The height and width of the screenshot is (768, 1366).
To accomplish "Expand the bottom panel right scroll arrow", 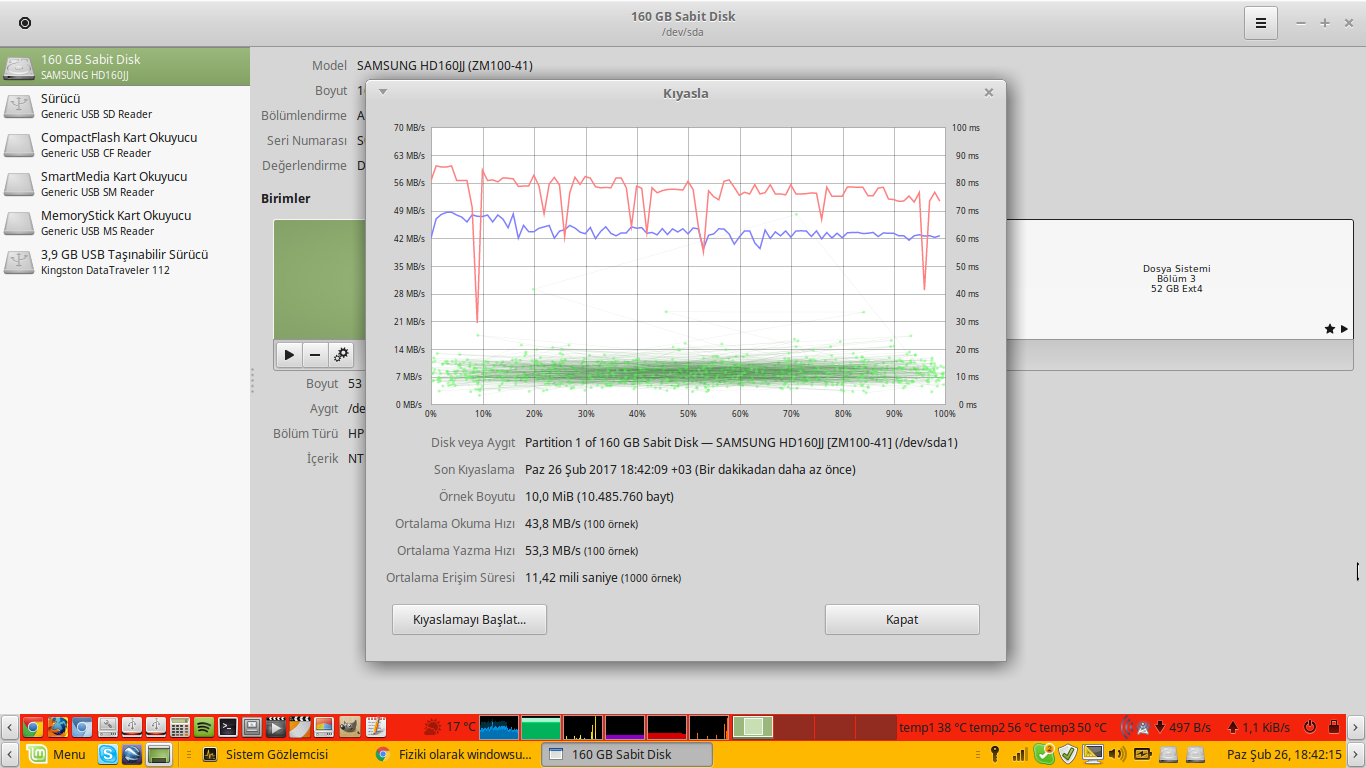I will (x=1356, y=754).
